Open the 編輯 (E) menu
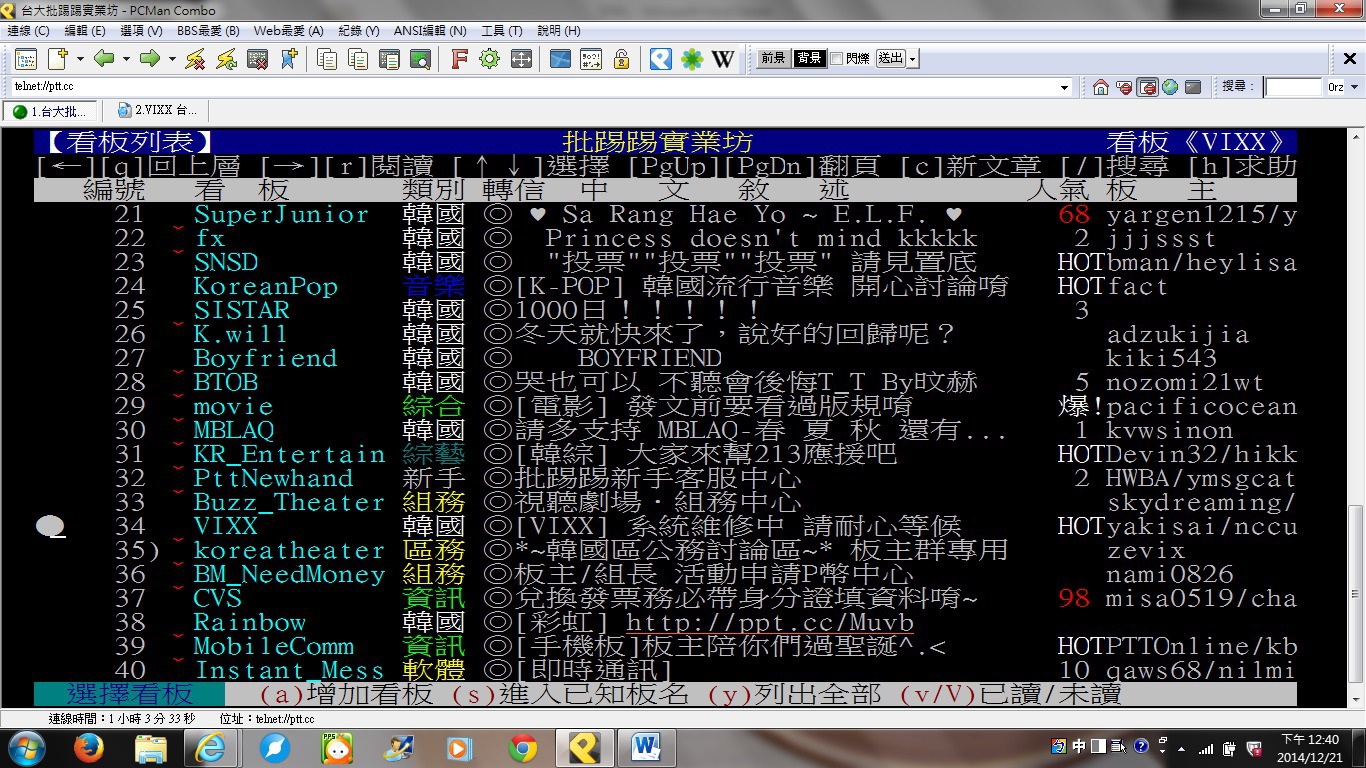1366x768 pixels. click(84, 31)
